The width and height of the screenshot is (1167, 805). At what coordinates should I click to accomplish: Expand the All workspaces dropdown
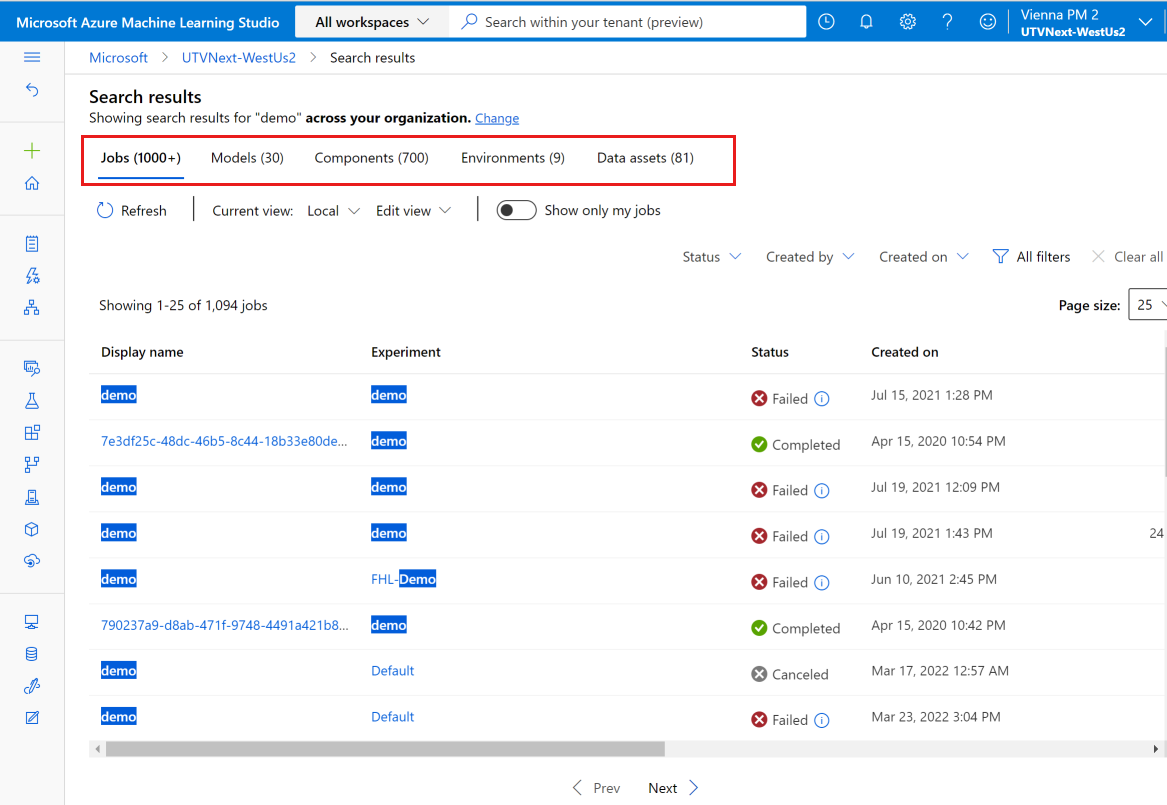[x=372, y=22]
